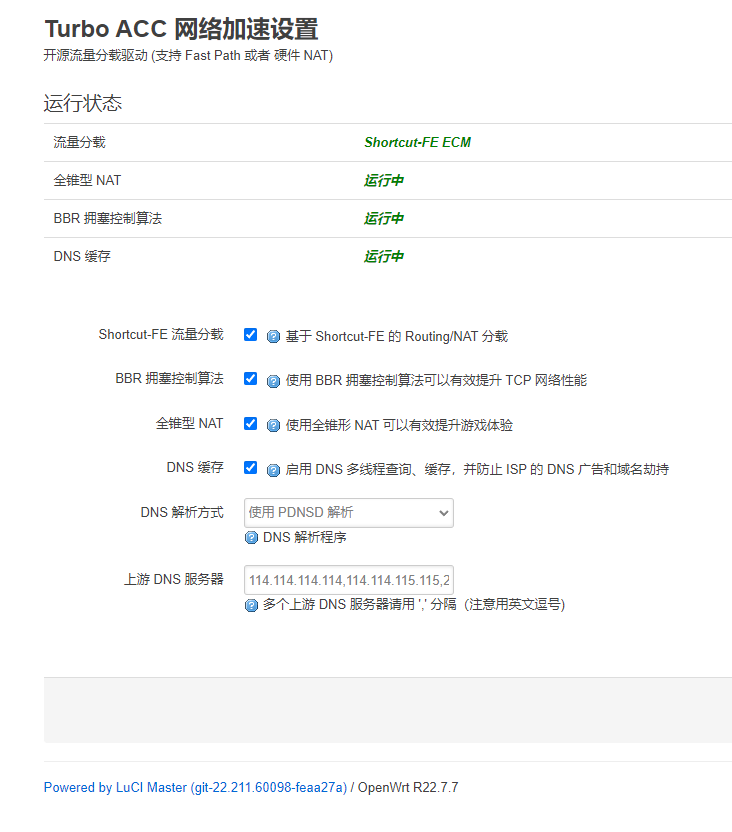Image resolution: width=732 pixels, height=832 pixels.
Task: Uncheck the 全锥型 NAT option checkbox
Action: pos(250,423)
